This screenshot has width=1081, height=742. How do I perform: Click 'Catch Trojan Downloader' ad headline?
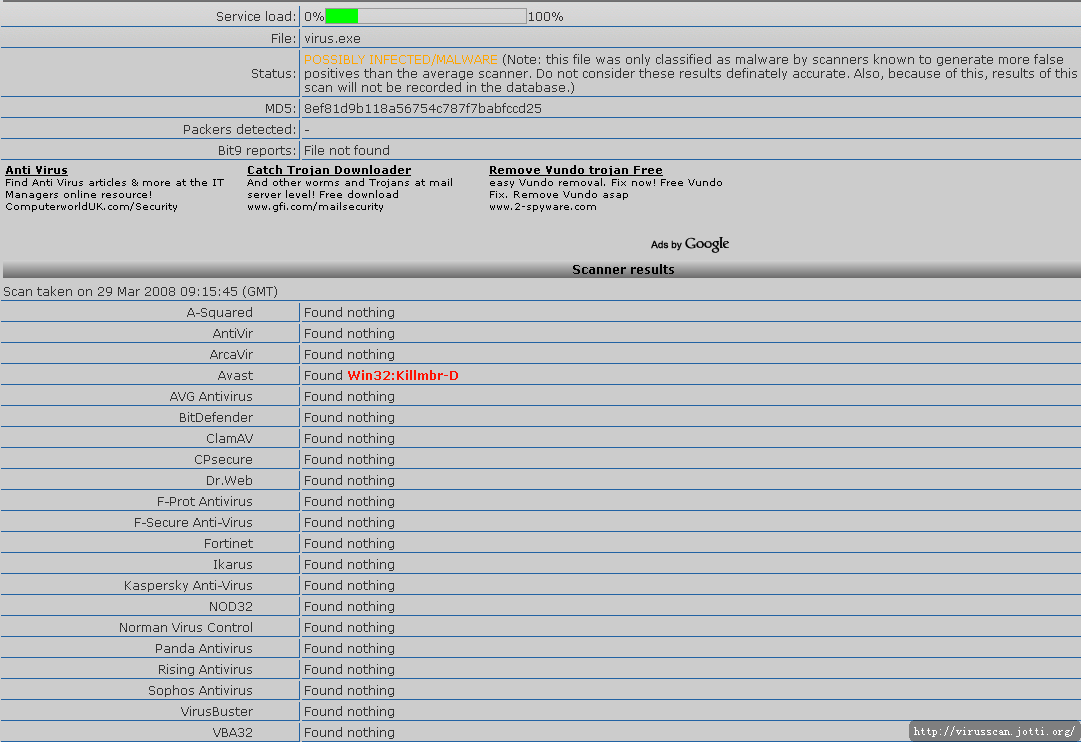tap(329, 170)
